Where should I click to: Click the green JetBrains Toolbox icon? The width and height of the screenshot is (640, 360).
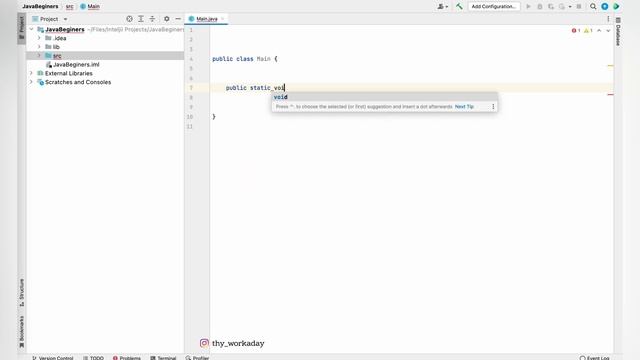coord(616,7)
